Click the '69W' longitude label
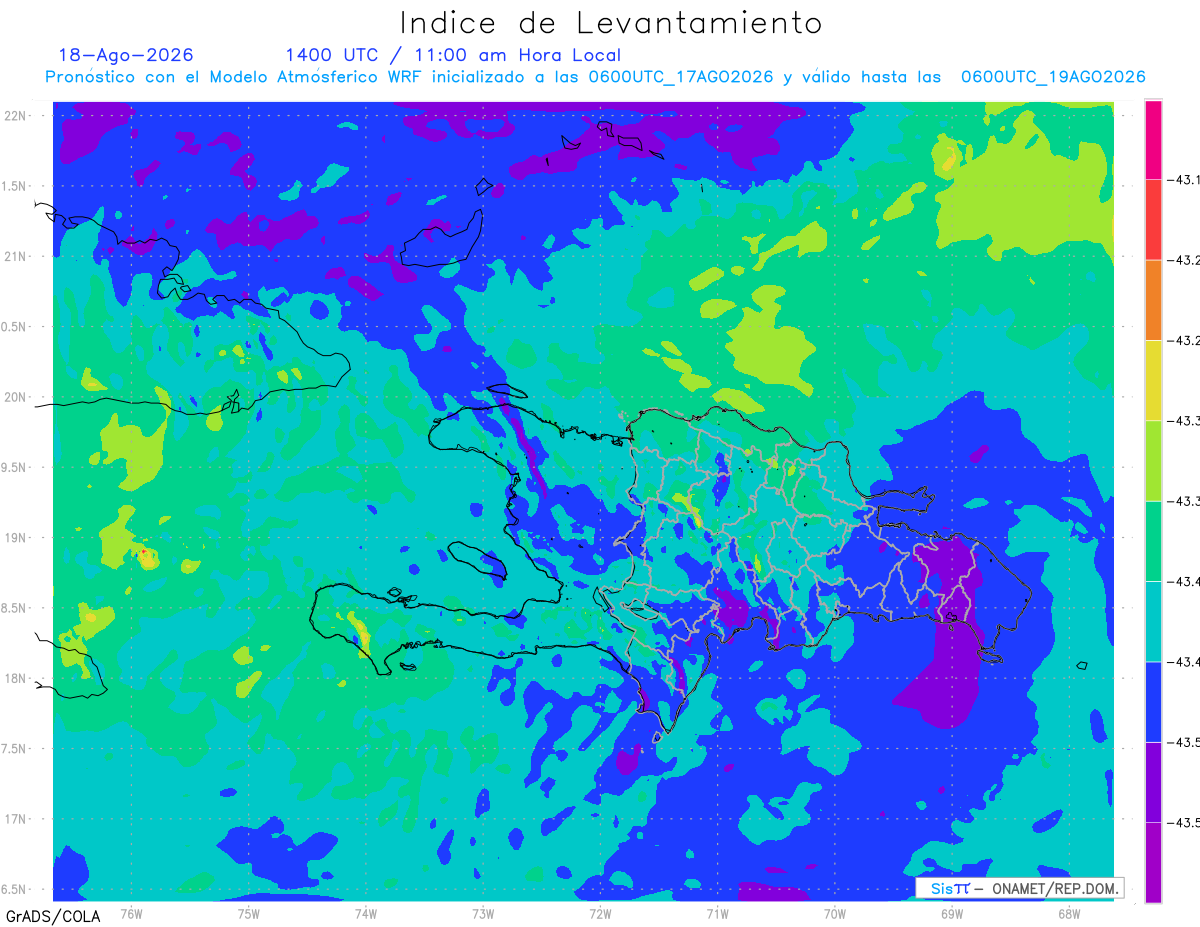 coord(951,914)
